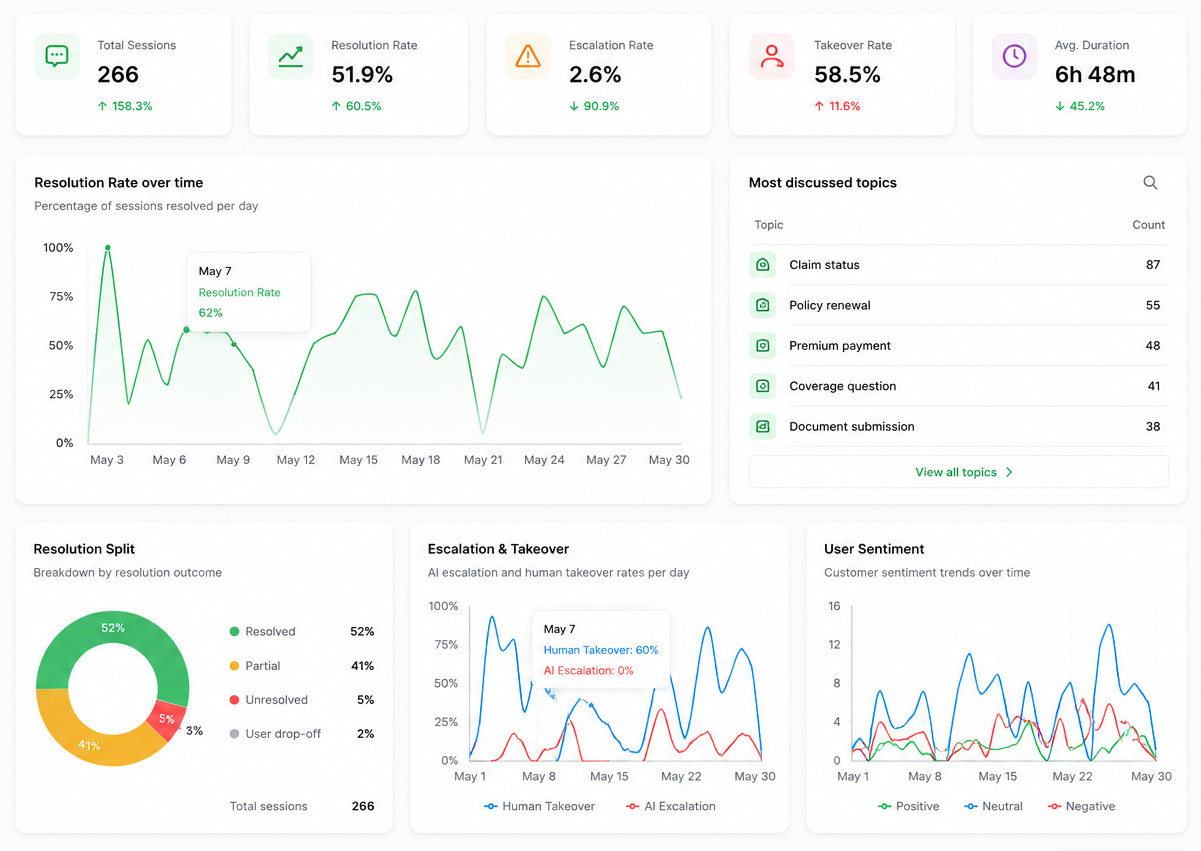Open search in Most discussed topics
Viewport: 1201px width, 851px height.
click(1150, 182)
